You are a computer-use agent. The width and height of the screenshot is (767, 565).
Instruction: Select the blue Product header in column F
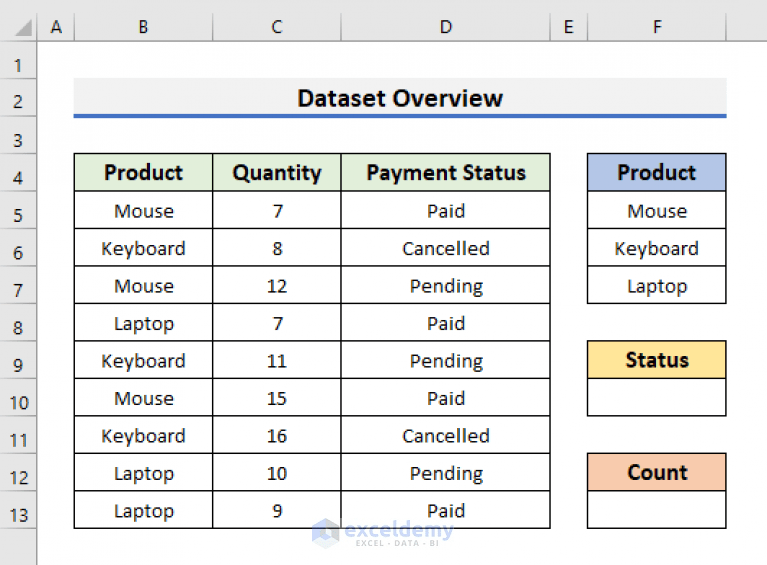tap(657, 172)
